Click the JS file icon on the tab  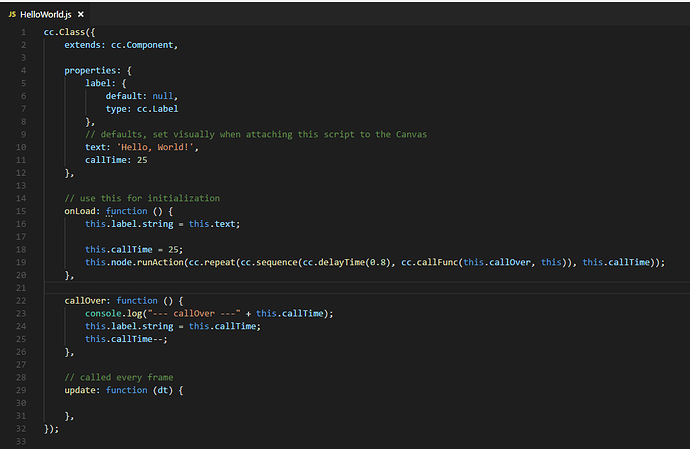[12, 14]
